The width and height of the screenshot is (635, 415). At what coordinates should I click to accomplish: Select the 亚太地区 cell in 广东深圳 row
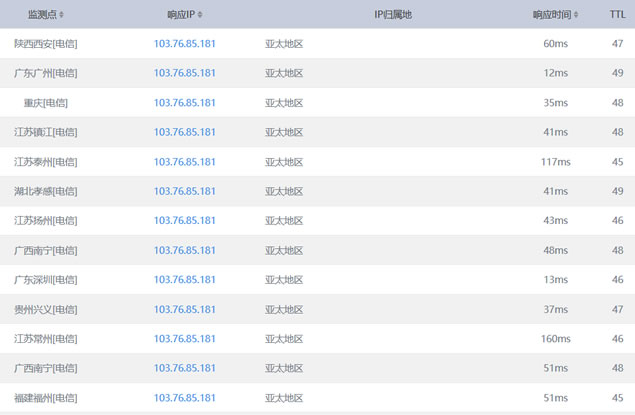click(x=284, y=280)
